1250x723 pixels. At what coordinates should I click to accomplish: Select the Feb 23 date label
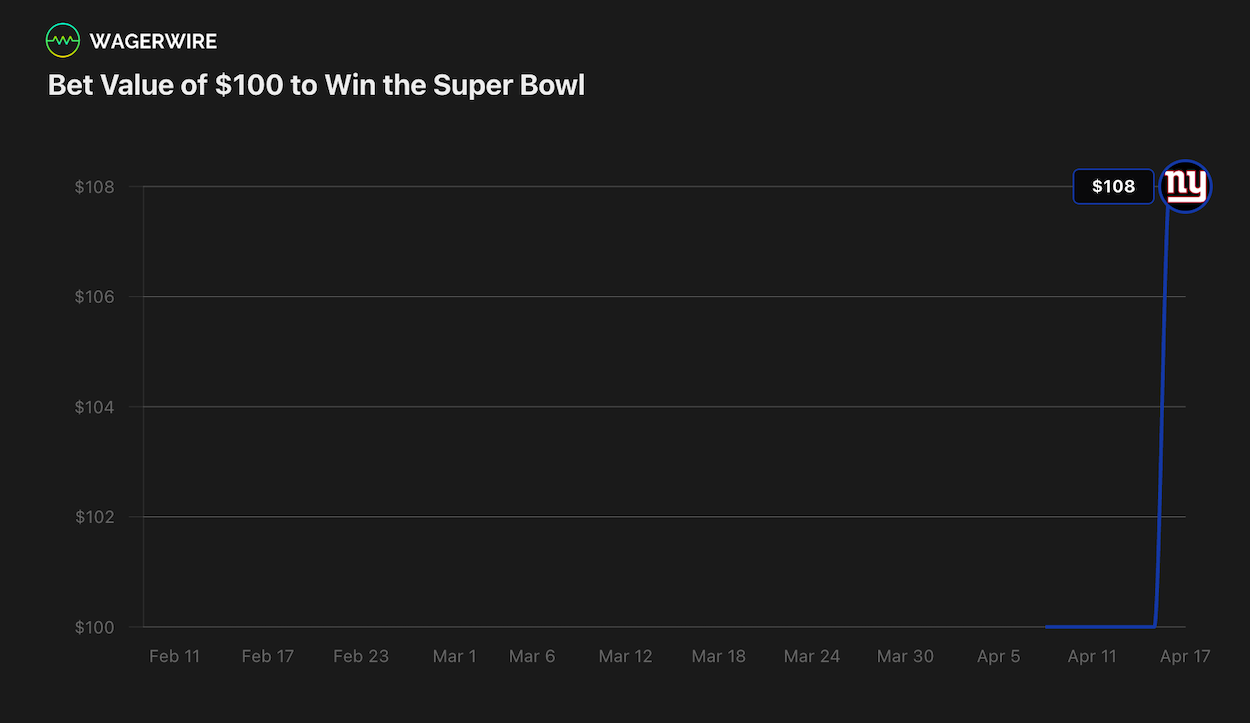click(x=361, y=657)
